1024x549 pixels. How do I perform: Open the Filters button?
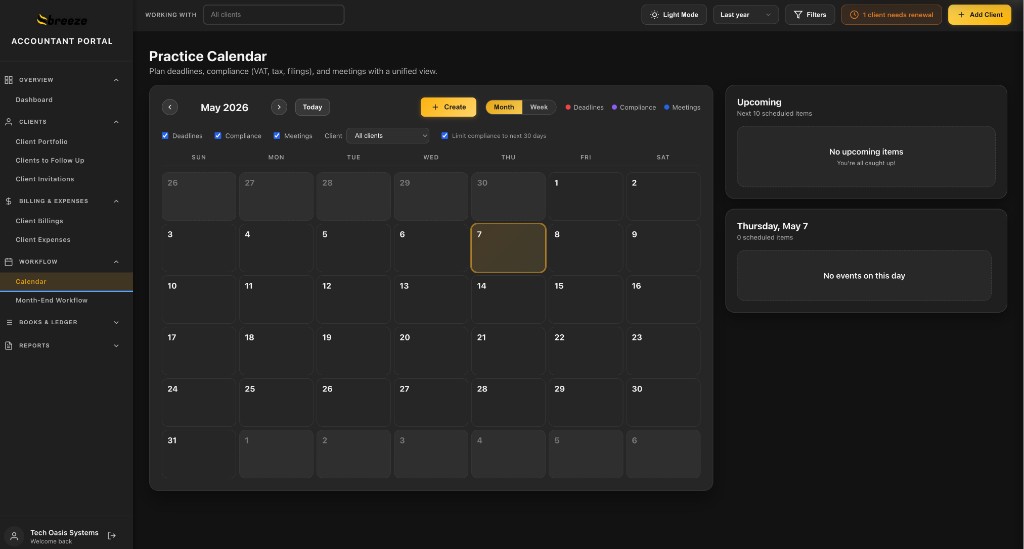[x=810, y=14]
